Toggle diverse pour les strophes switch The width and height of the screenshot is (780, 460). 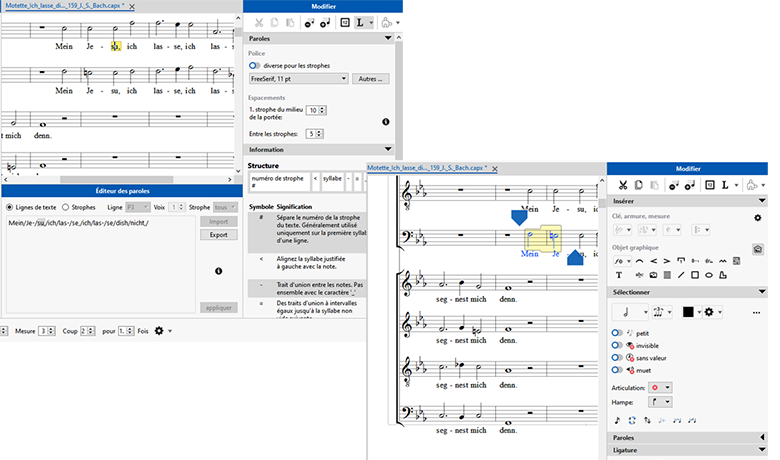click(x=254, y=65)
